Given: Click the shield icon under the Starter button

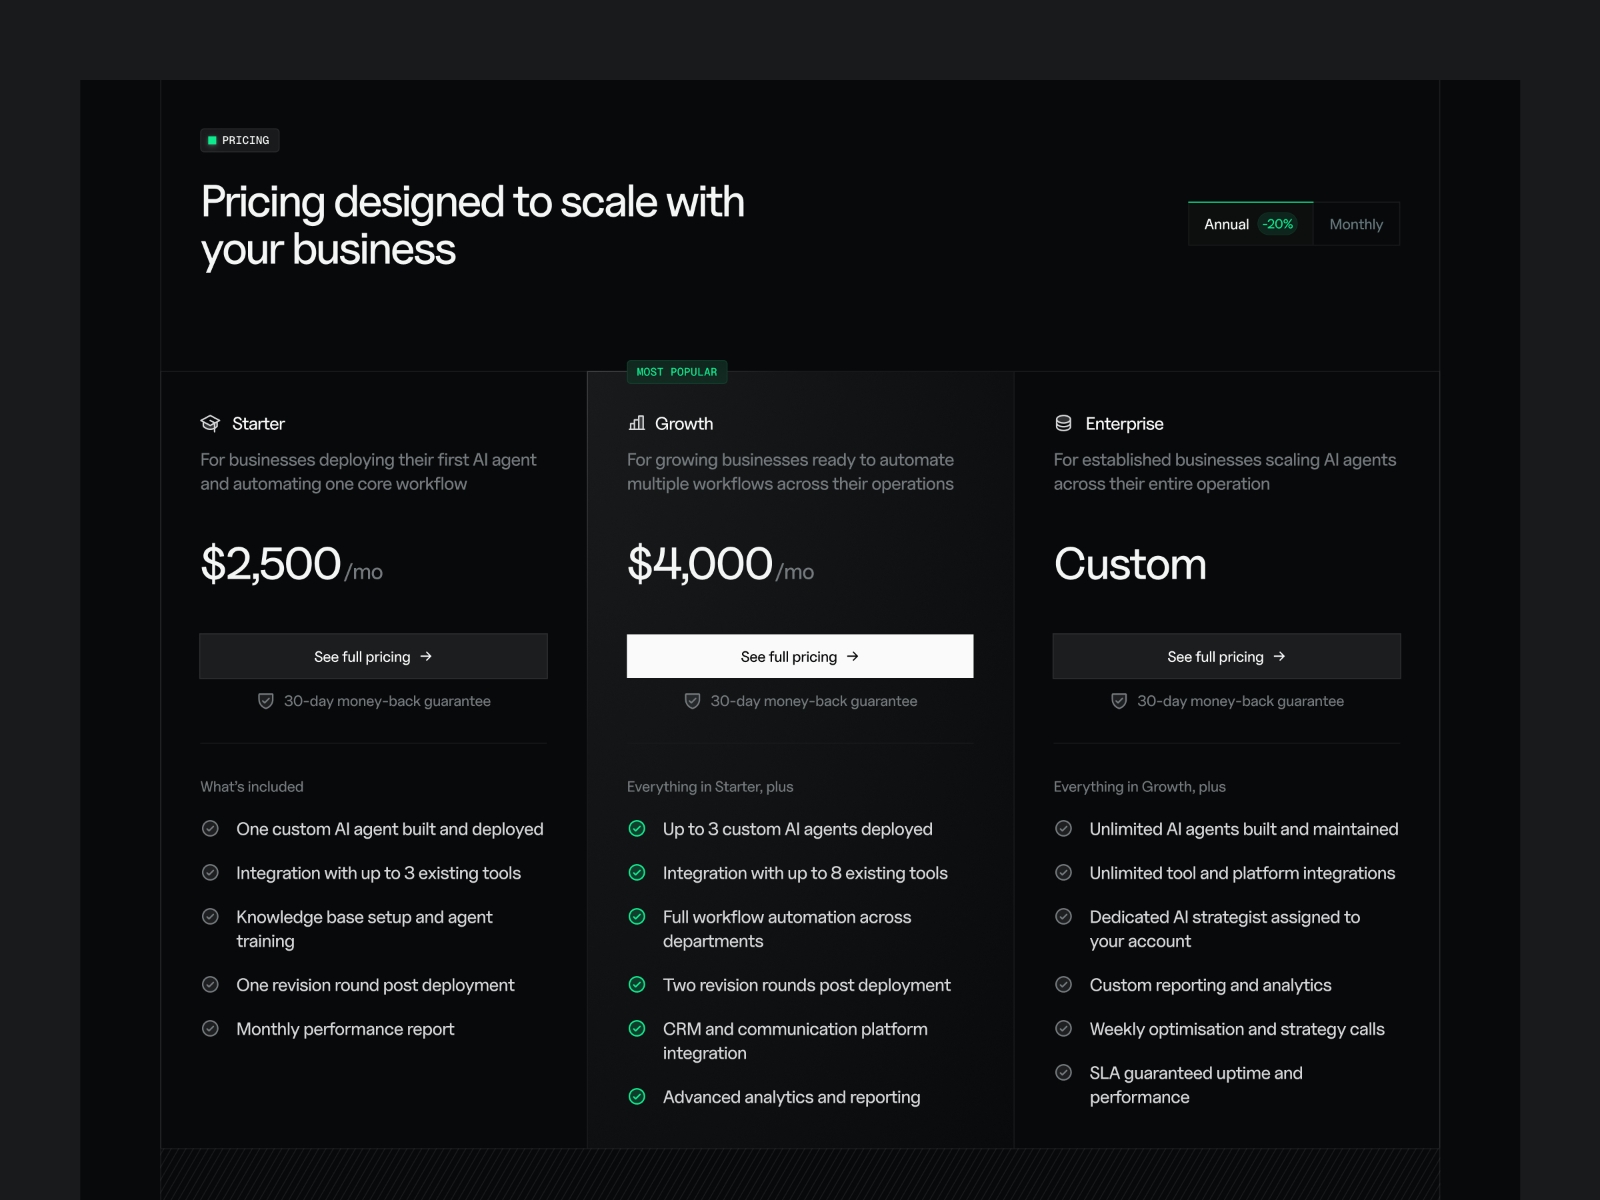Looking at the screenshot, I should 266,701.
